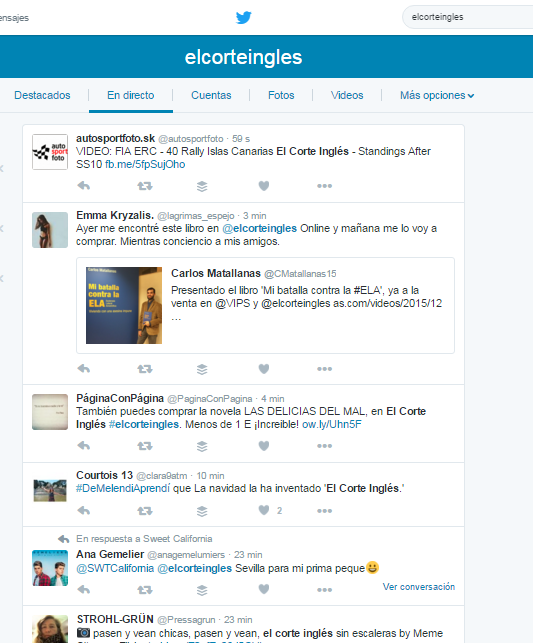Open more options on Emma Kryzalis tweet

pyautogui.click(x=324, y=369)
